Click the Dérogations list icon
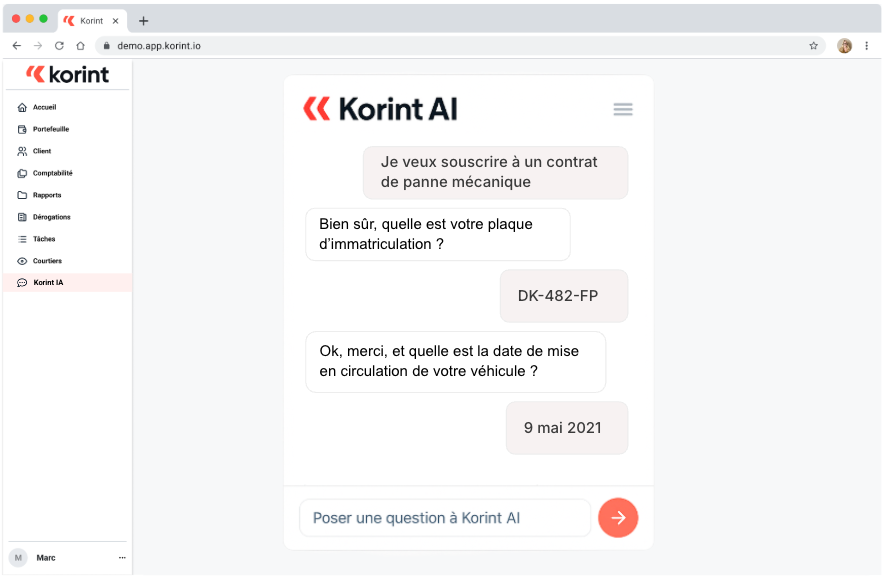Viewport: 891px width, 582px height. 22,217
